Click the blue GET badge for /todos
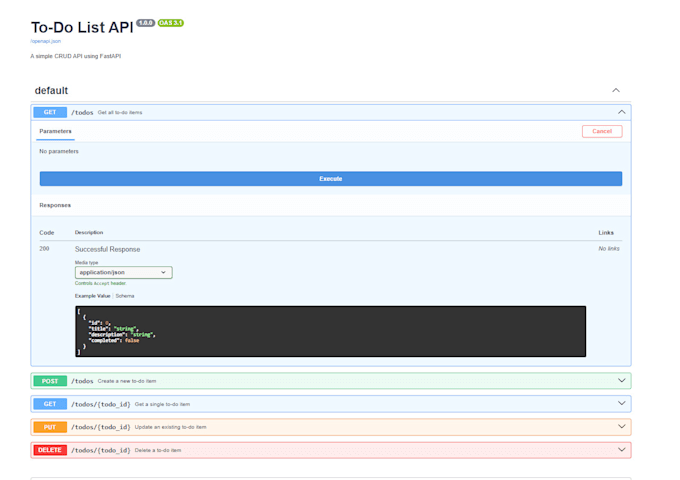The image size is (680, 480). [x=50, y=112]
